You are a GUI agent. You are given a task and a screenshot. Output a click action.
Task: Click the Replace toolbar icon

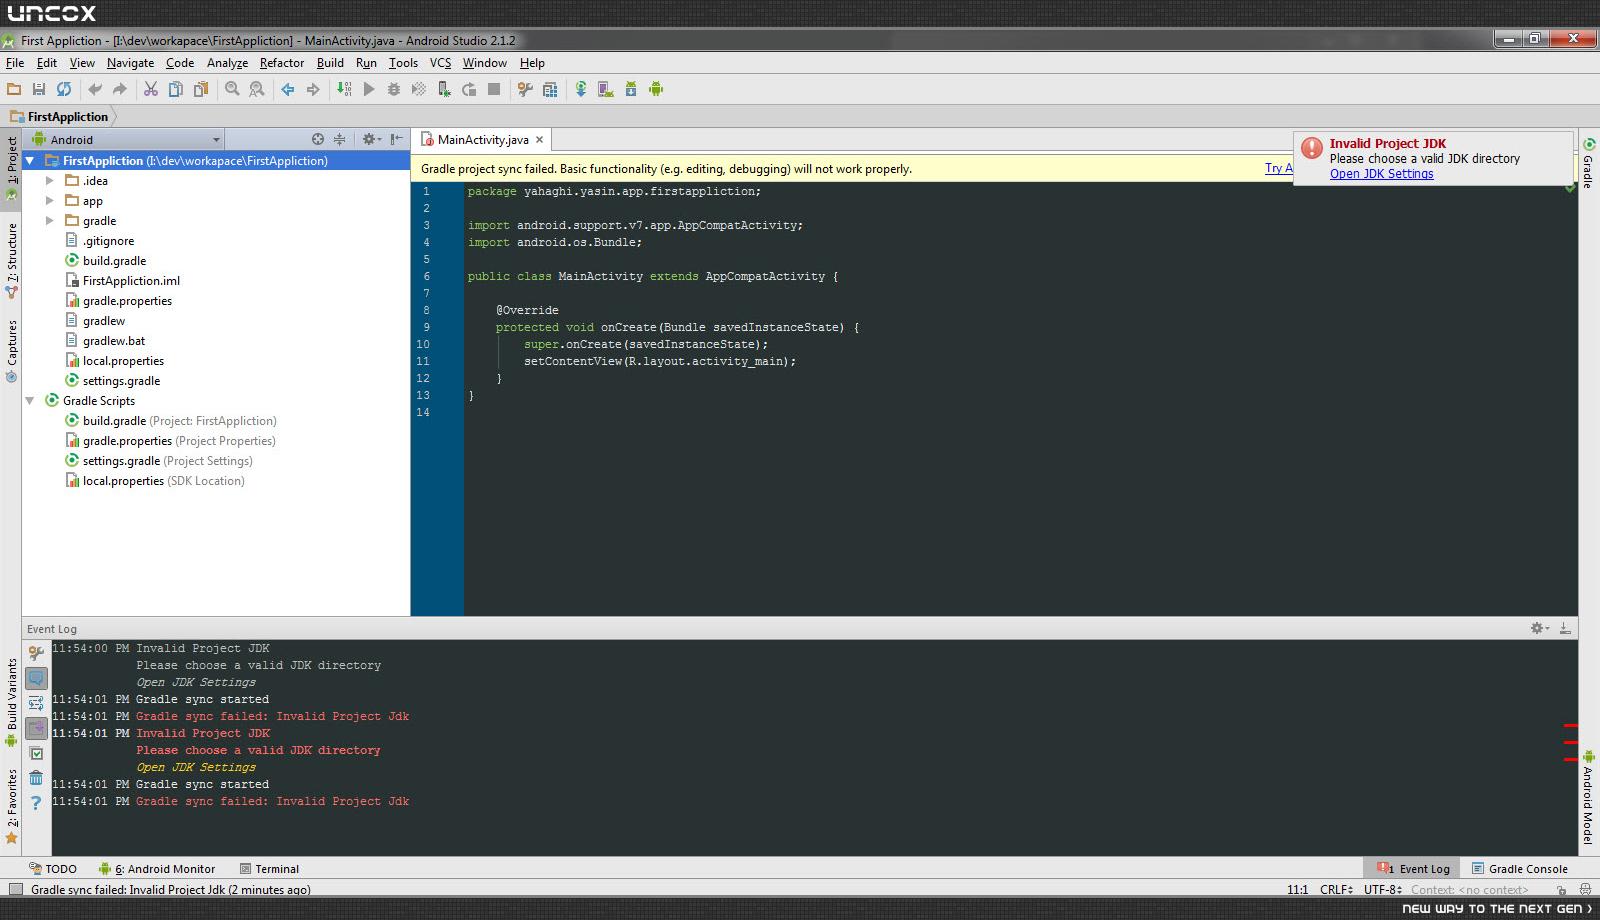click(257, 89)
